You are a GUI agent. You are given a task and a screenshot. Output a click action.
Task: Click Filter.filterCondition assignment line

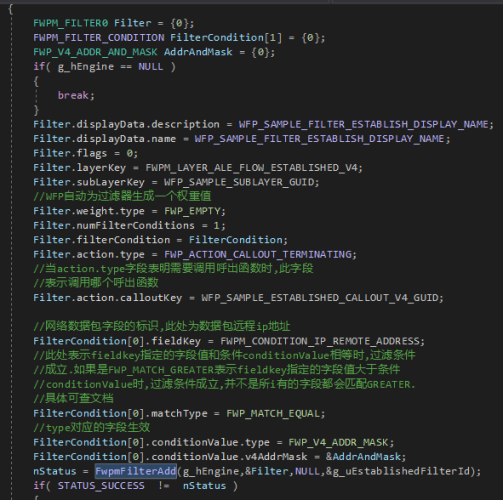point(160,240)
